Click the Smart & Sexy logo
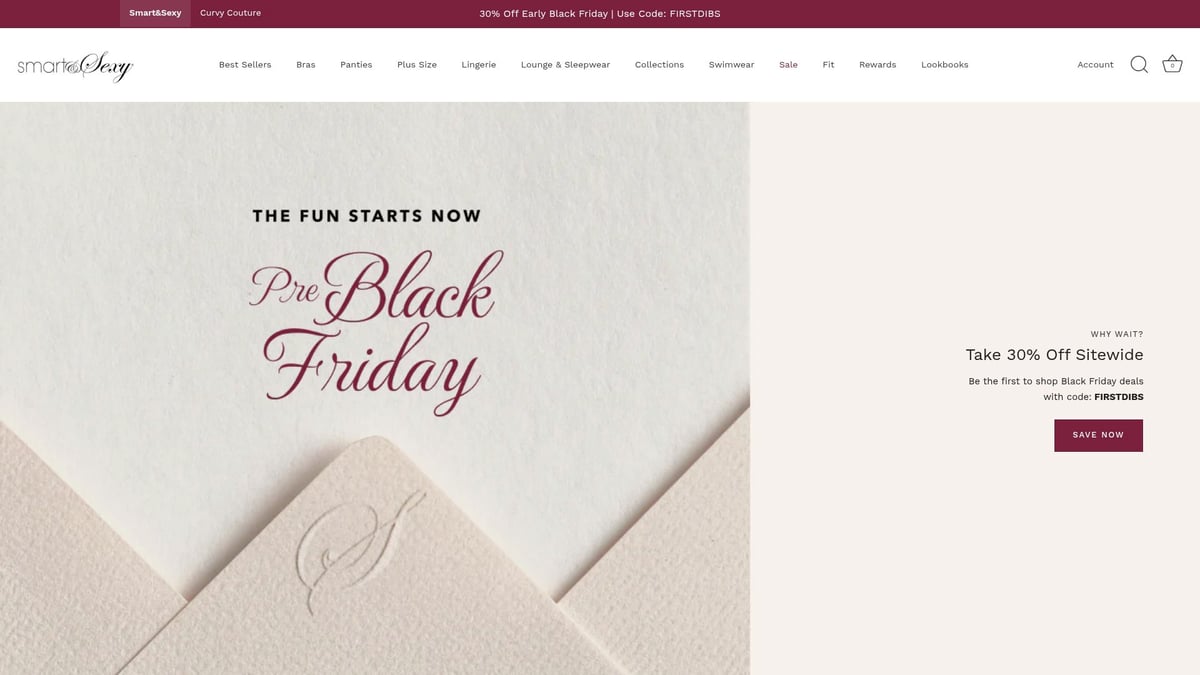Viewport: 1200px width, 675px height. point(75,65)
